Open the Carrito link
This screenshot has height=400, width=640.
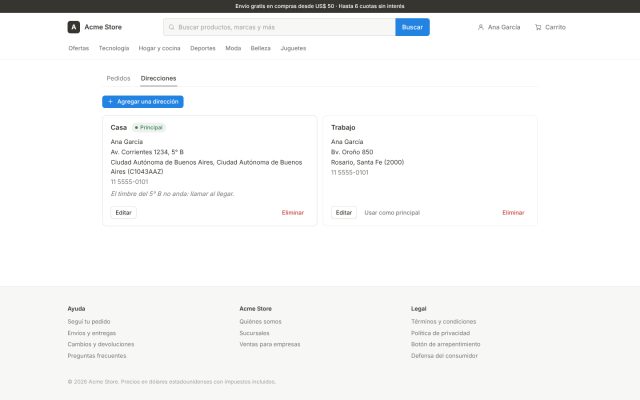[550, 27]
